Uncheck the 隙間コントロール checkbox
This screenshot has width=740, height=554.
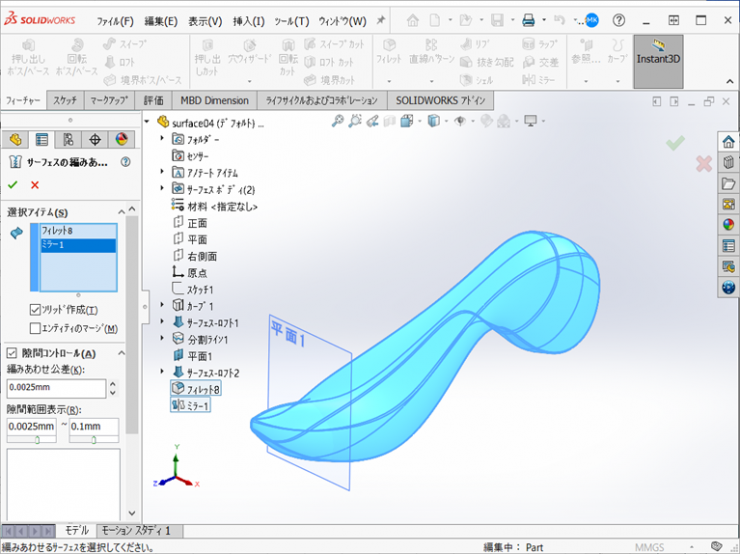coord(12,353)
